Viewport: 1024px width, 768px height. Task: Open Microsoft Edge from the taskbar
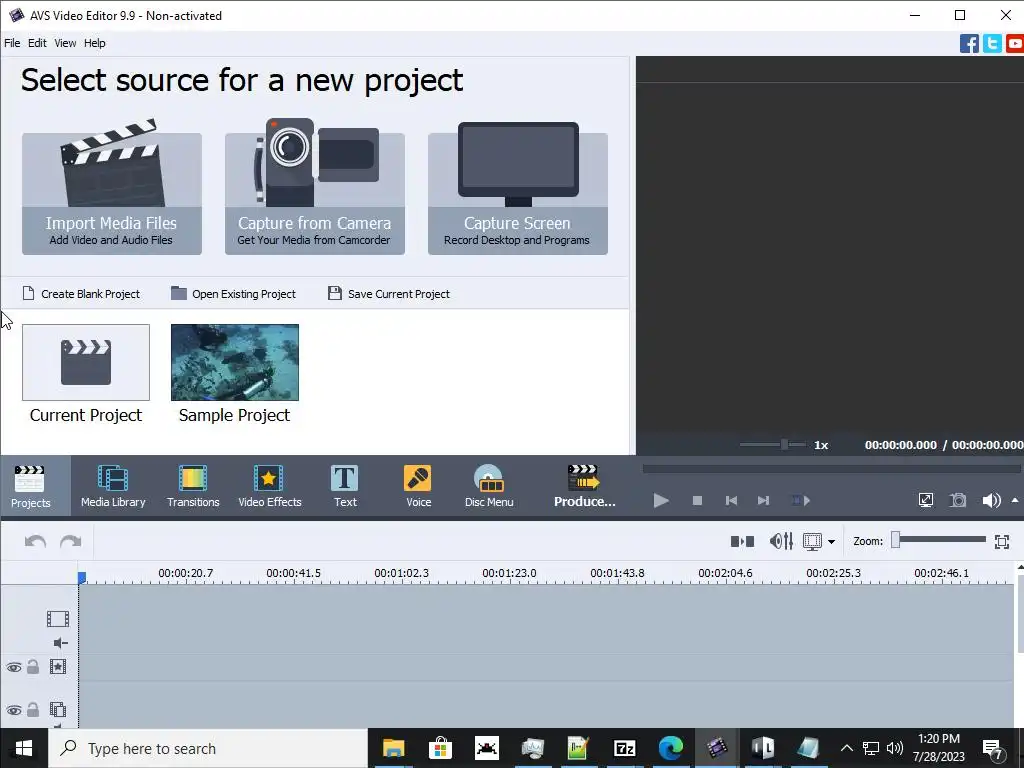click(671, 748)
